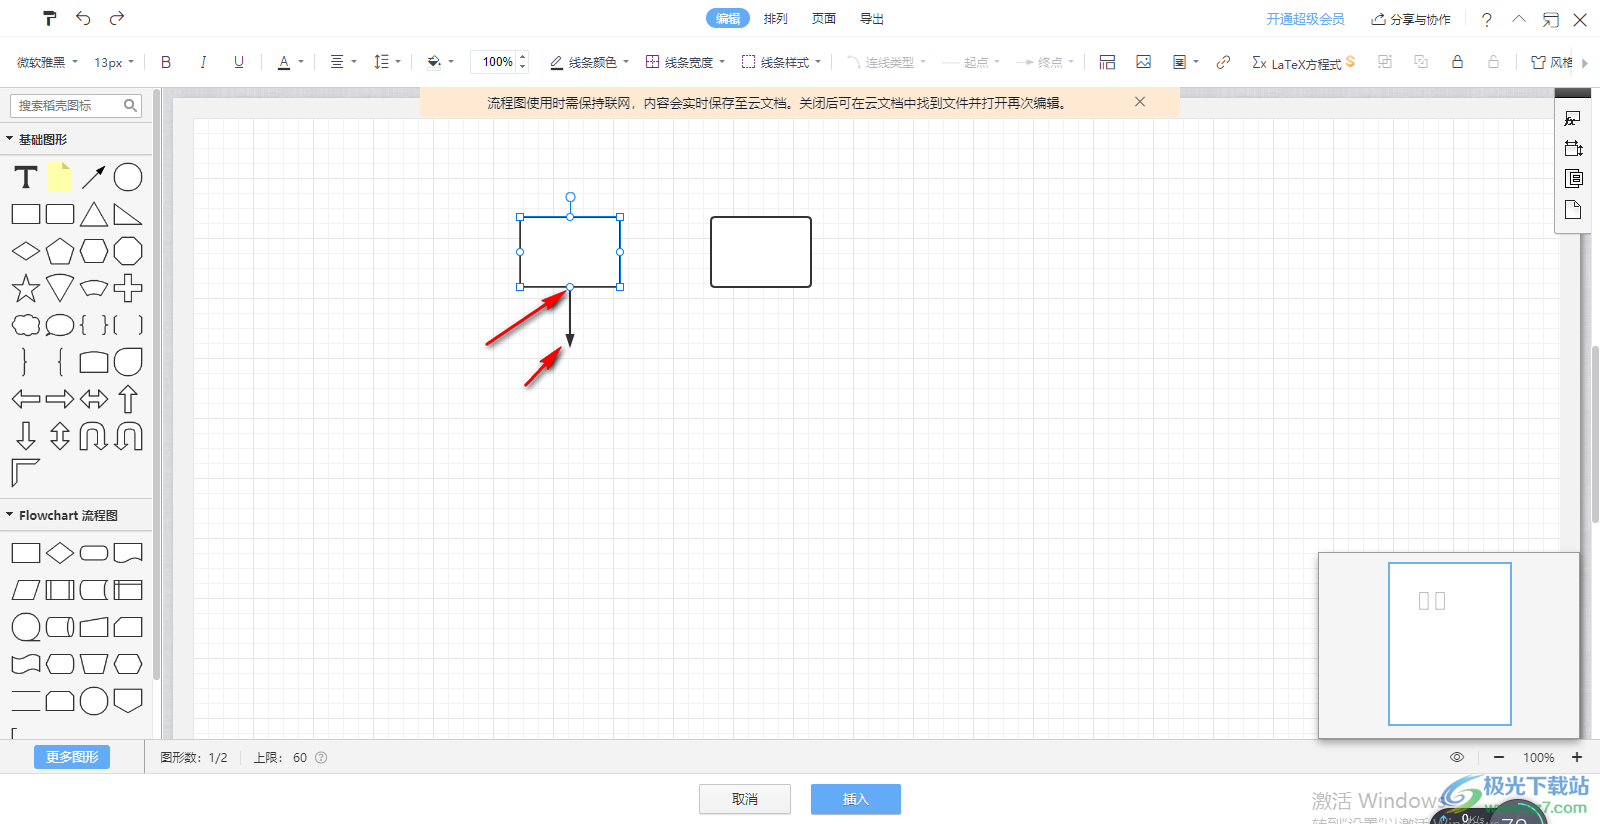Open the 微软雅黑 font dropdown
This screenshot has height=824, width=1600.
pos(47,62)
